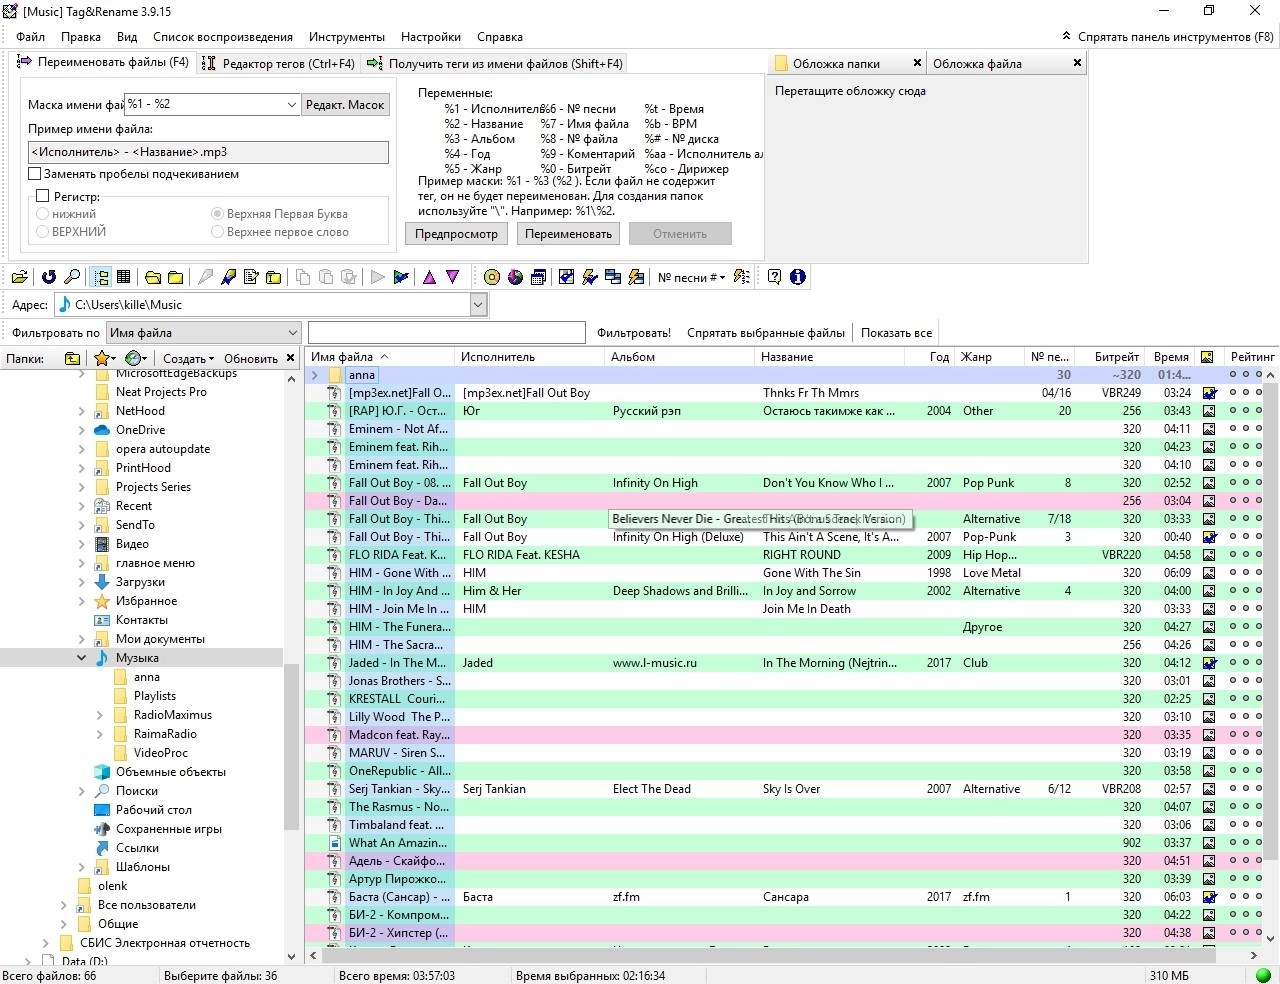1280x984 pixels.
Task: Open the Адрес path dropdown
Action: [x=478, y=305]
